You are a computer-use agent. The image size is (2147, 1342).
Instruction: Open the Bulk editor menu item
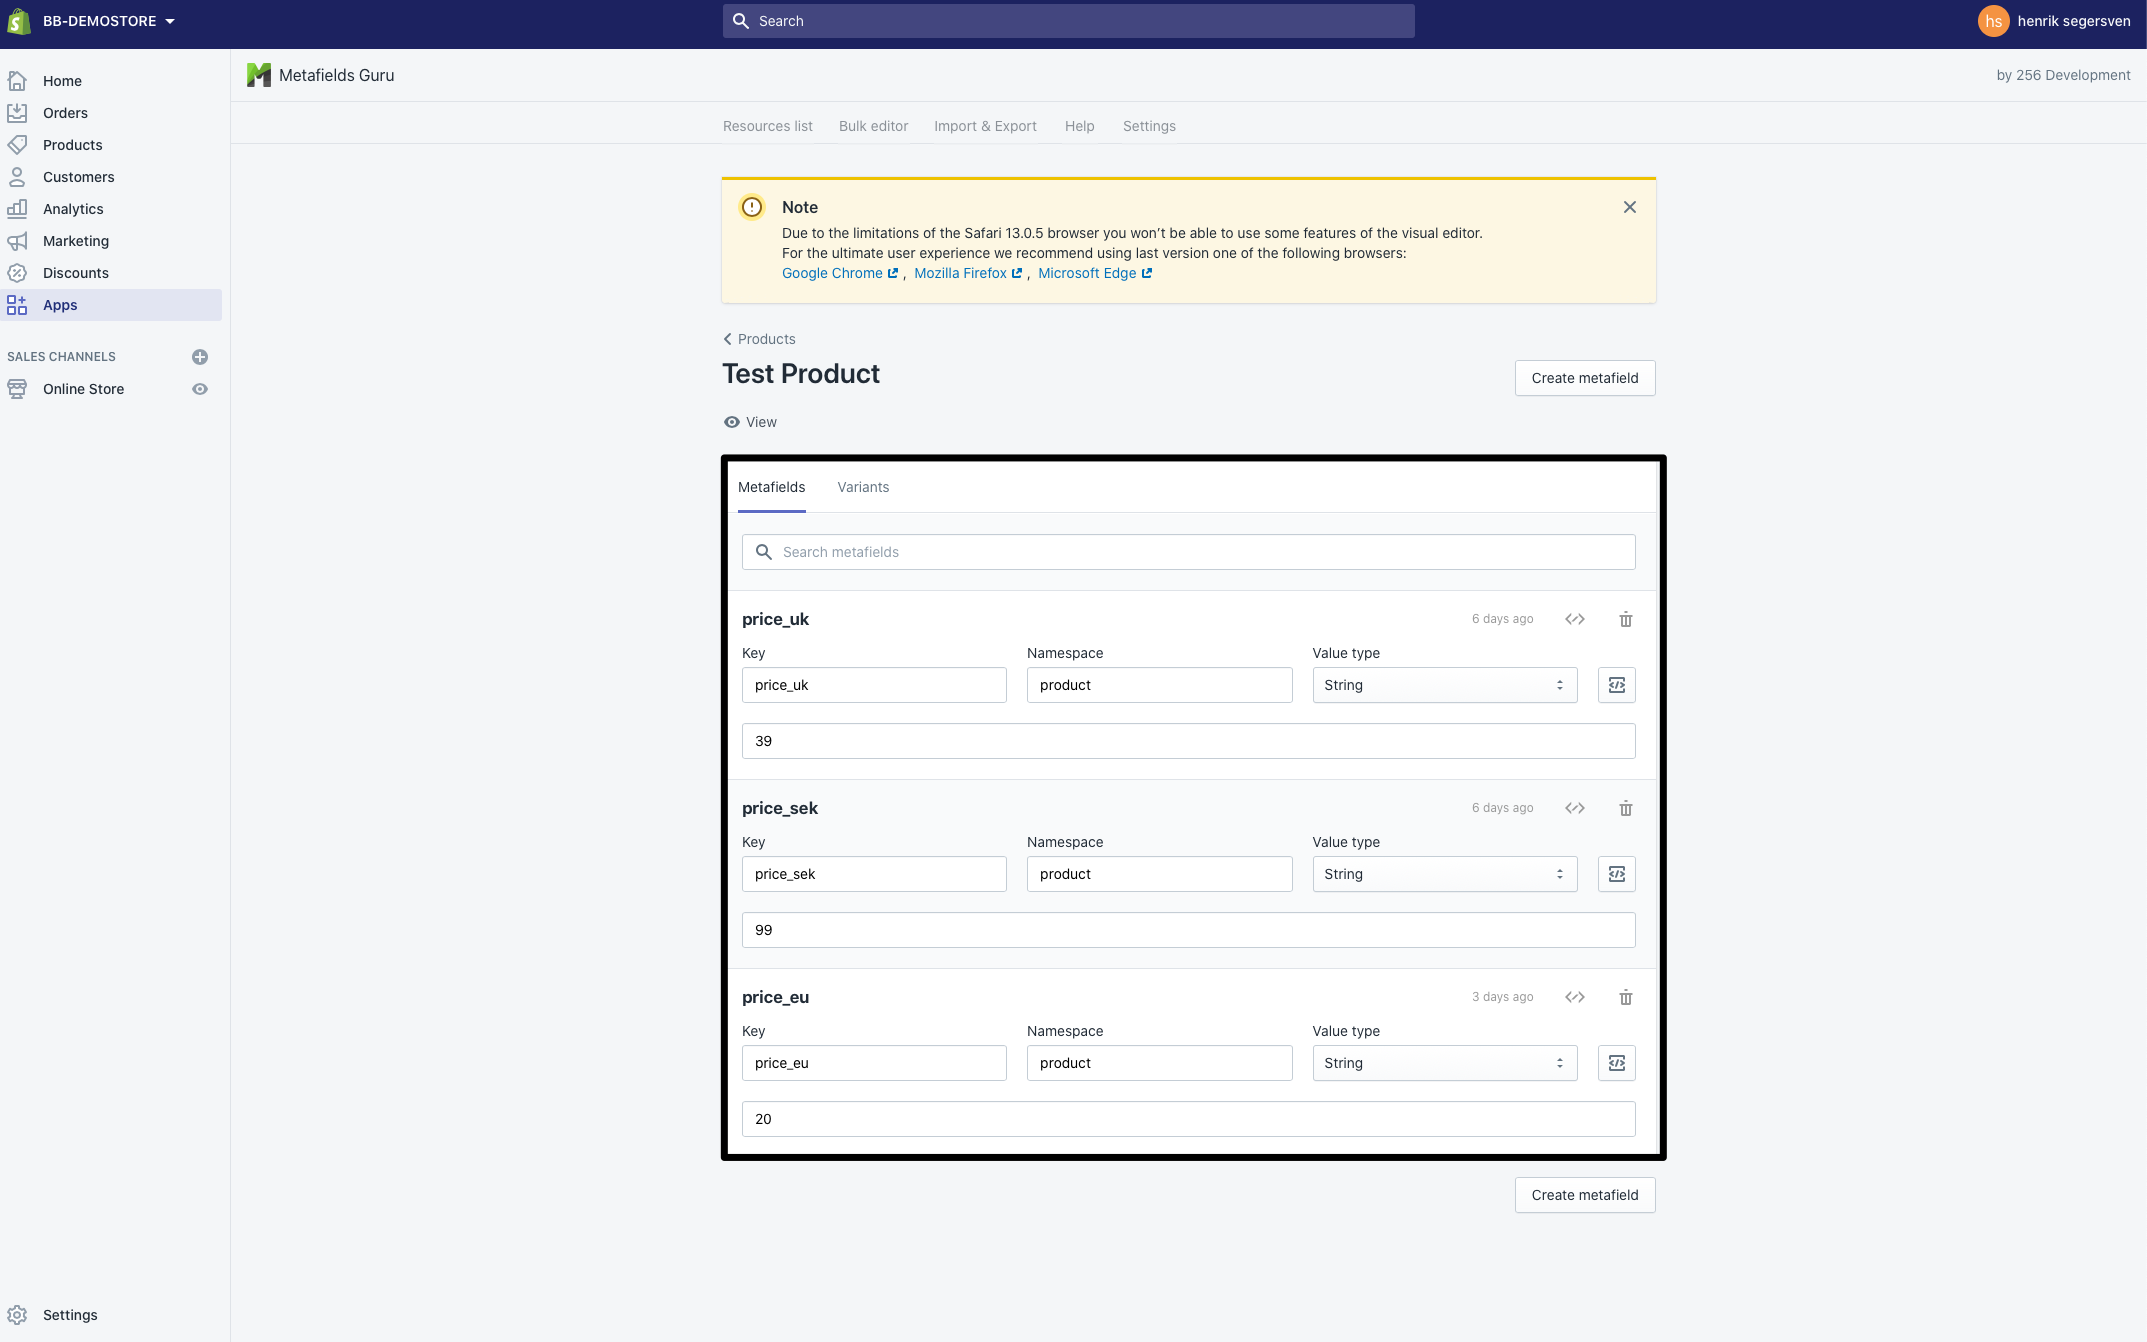coord(873,126)
